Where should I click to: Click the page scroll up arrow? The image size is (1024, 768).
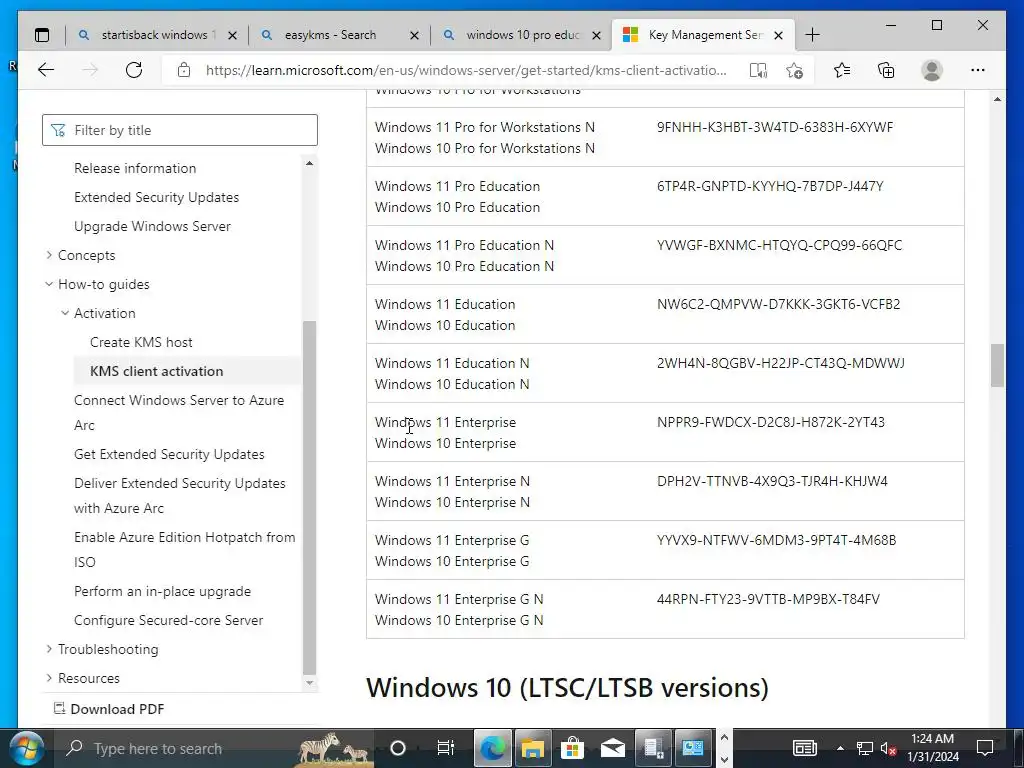[997, 99]
